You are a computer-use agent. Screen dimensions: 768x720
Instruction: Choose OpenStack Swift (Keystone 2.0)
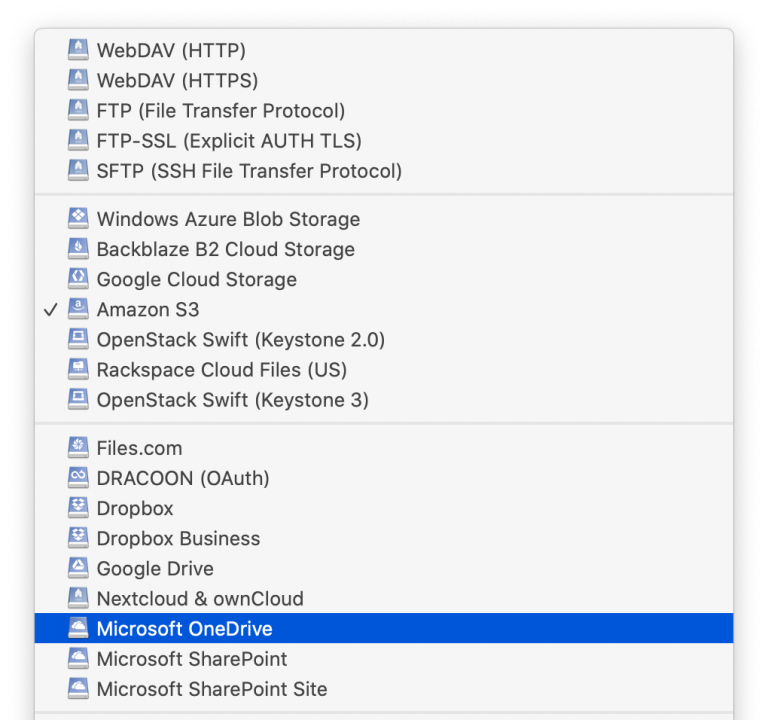(x=240, y=340)
